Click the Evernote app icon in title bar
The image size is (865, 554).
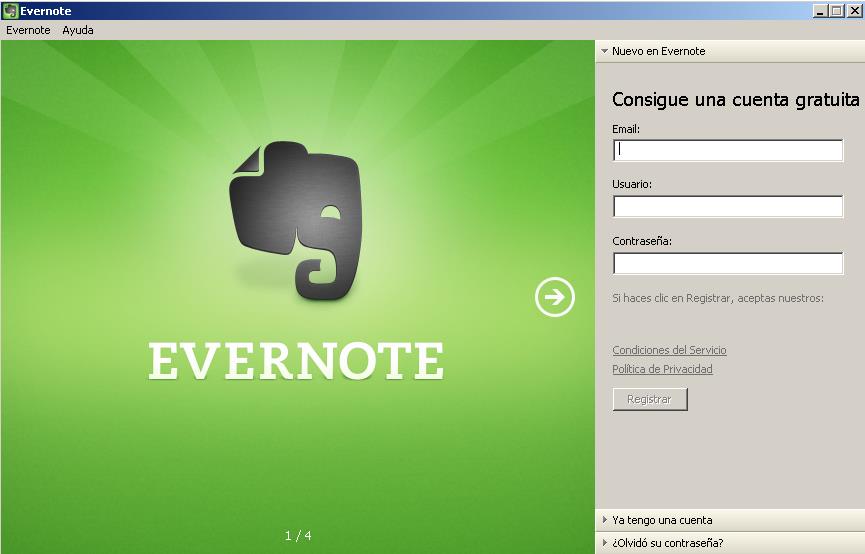10,10
